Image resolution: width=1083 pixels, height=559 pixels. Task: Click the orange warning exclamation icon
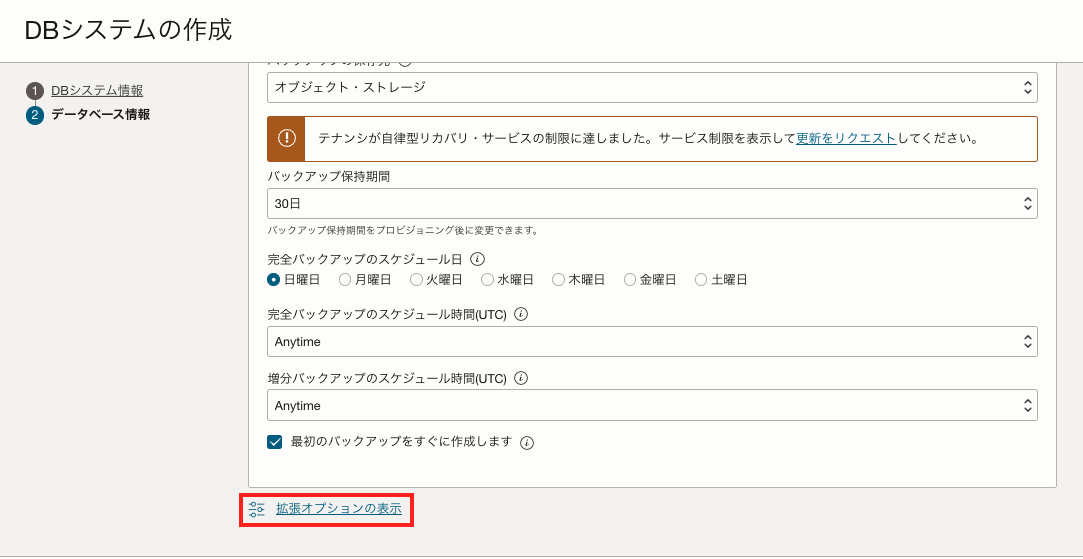[x=287, y=139]
